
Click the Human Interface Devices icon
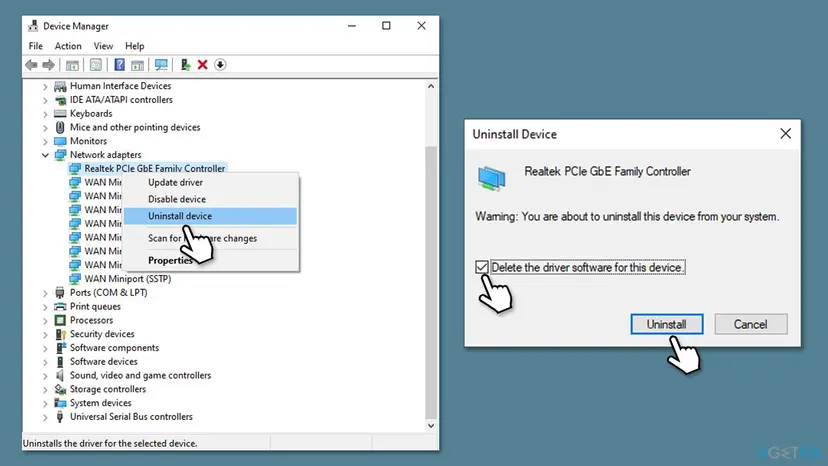pos(60,86)
